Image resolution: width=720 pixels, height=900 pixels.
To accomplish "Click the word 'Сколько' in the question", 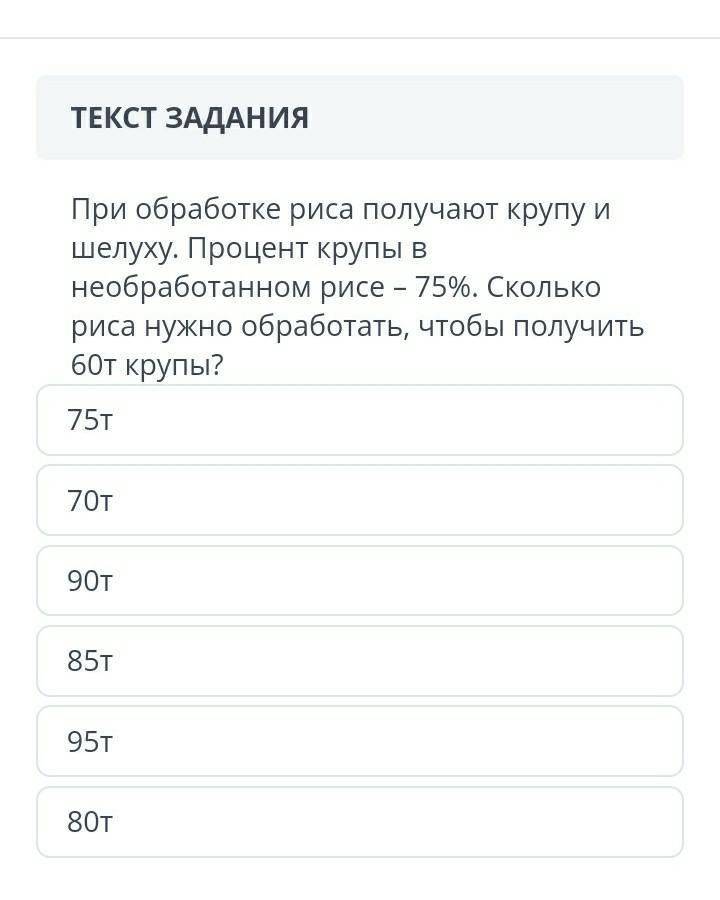I will point(545,288).
